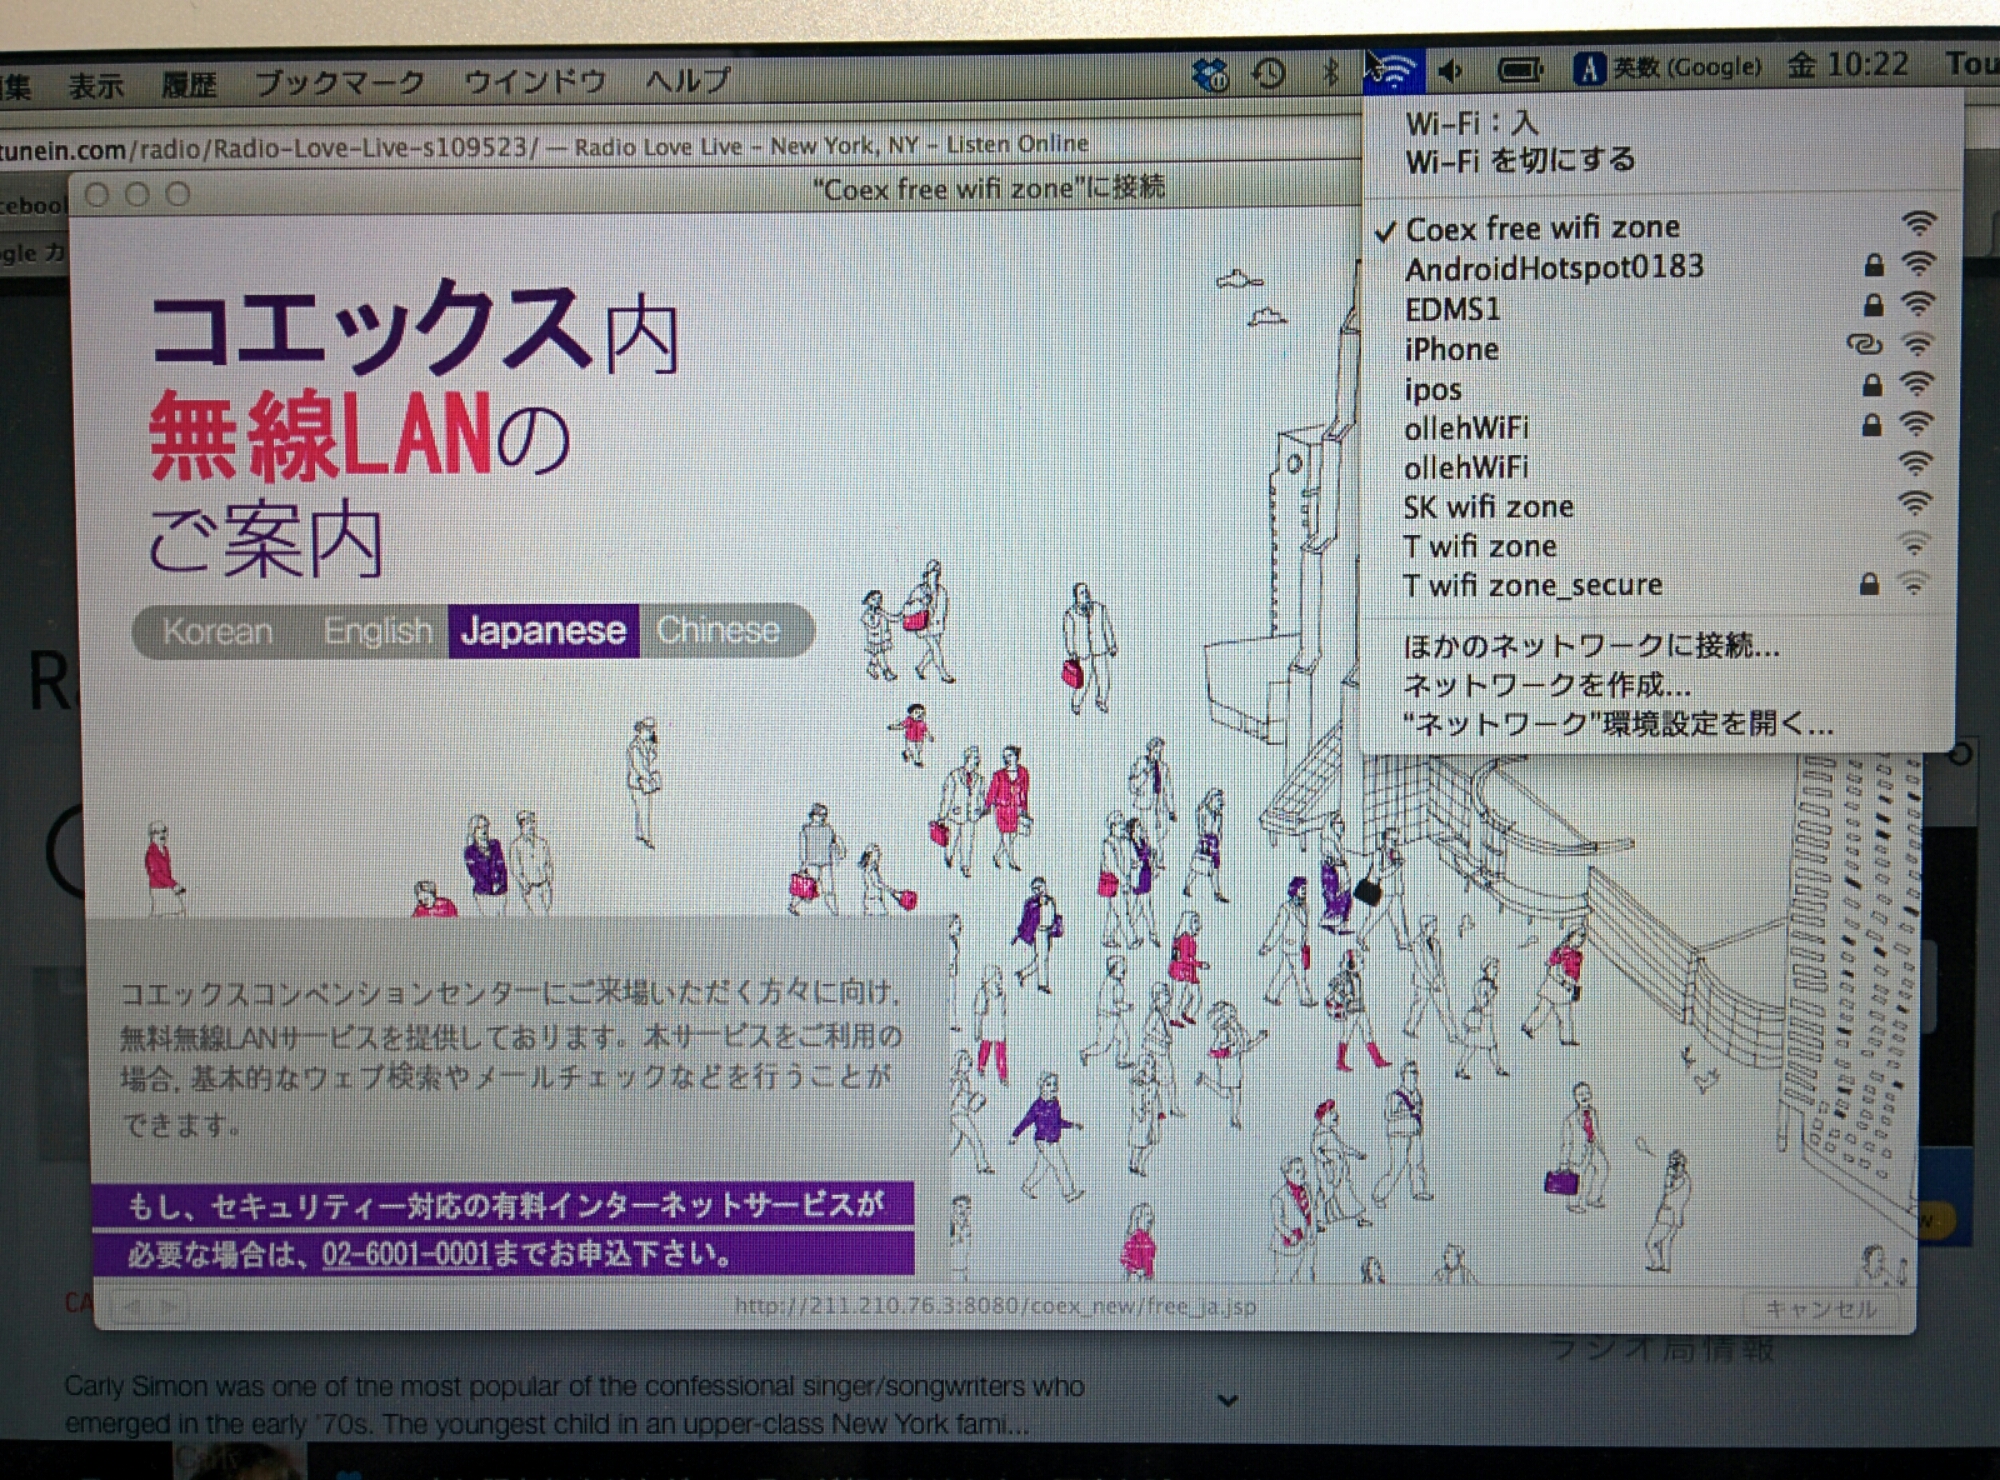Screen dimensions: 2000x1480
Task: Switch the portal language to English
Action: [x=378, y=631]
